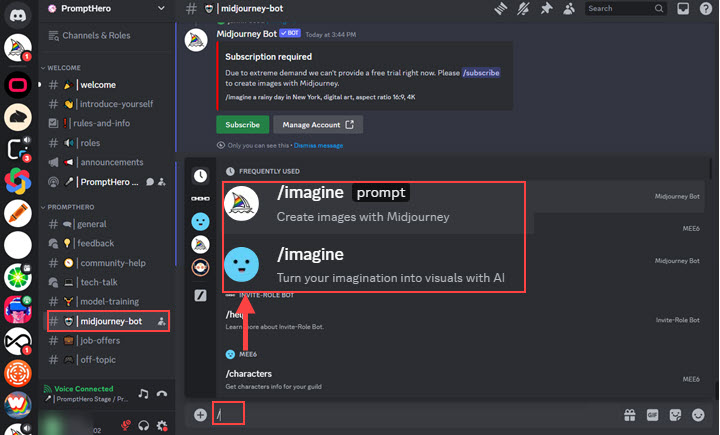
Task: Click the noise suppression music-note icon
Action: (x=143, y=394)
